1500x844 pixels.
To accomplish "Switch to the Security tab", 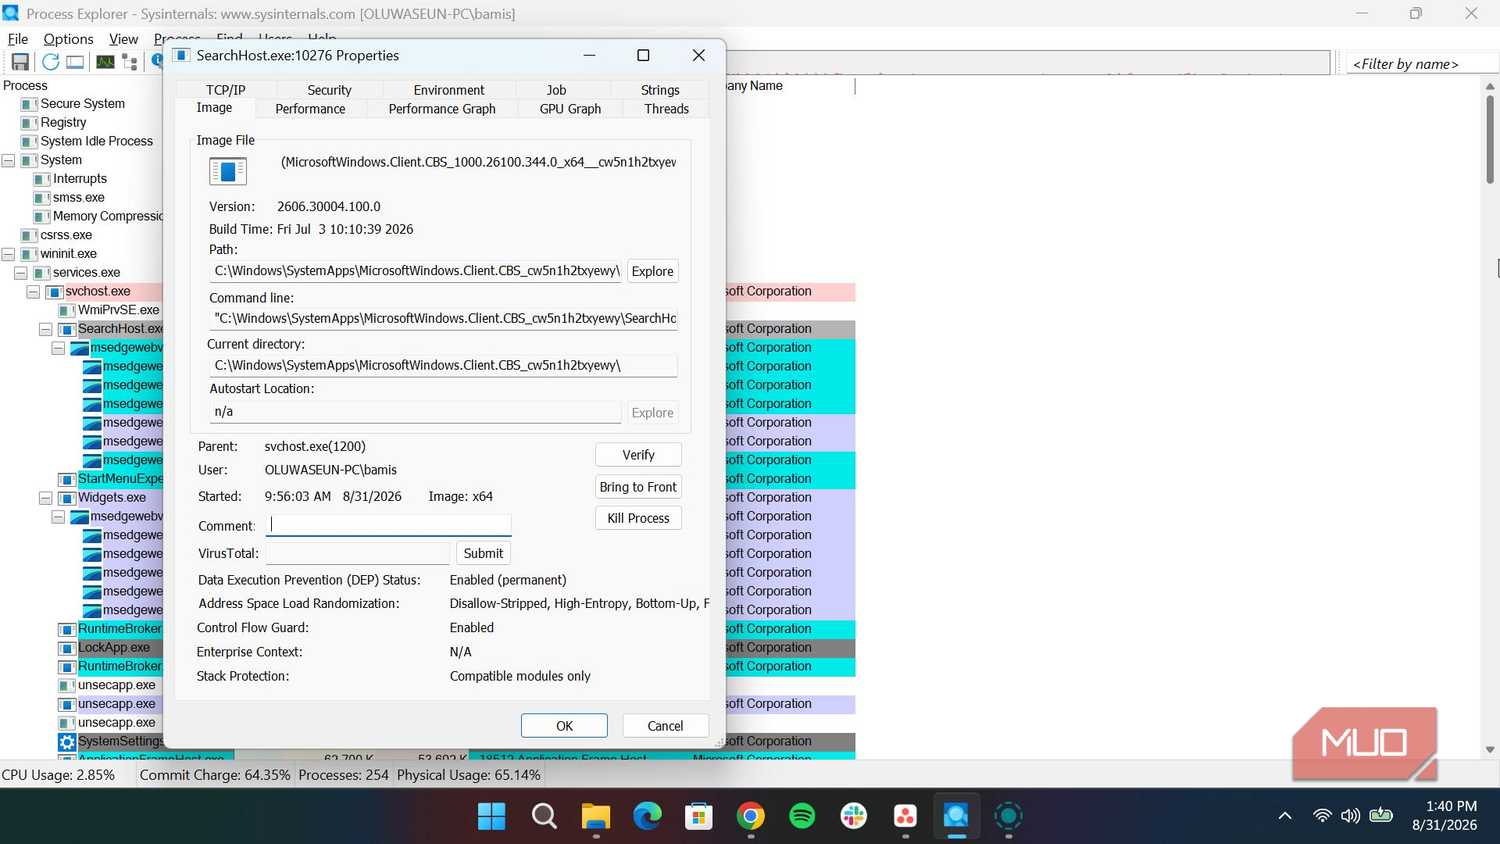I will coord(329,90).
